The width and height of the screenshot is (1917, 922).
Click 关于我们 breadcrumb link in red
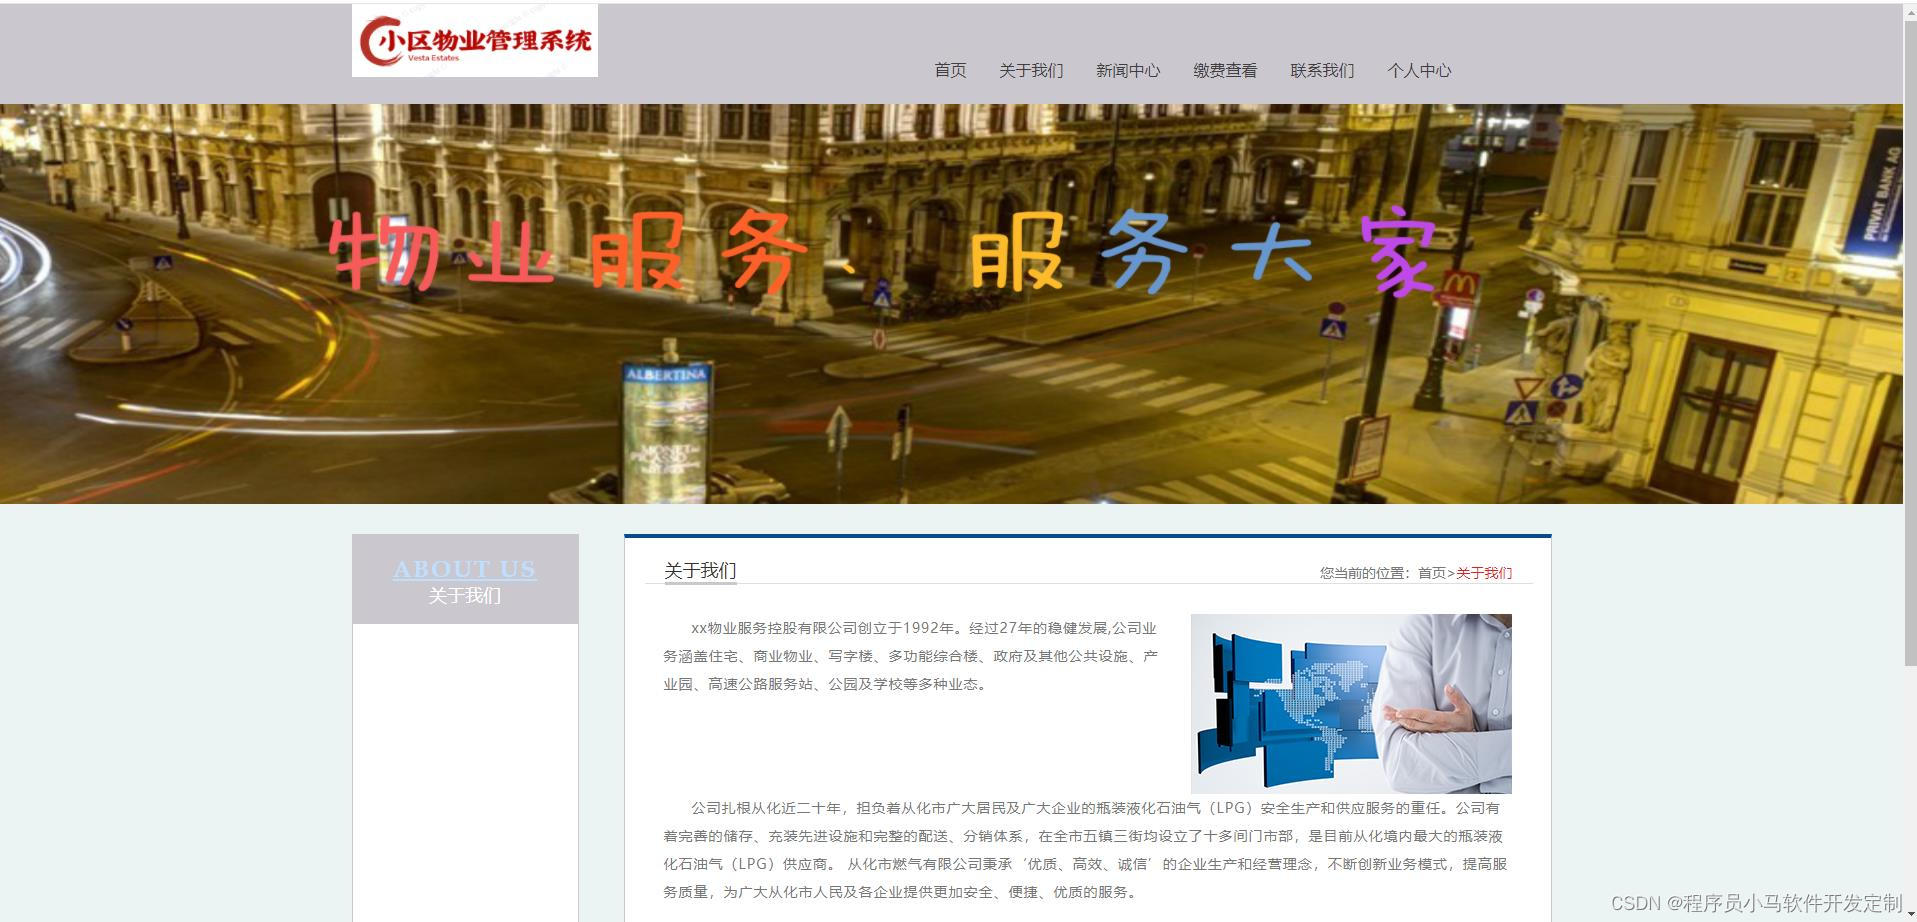pos(1483,573)
